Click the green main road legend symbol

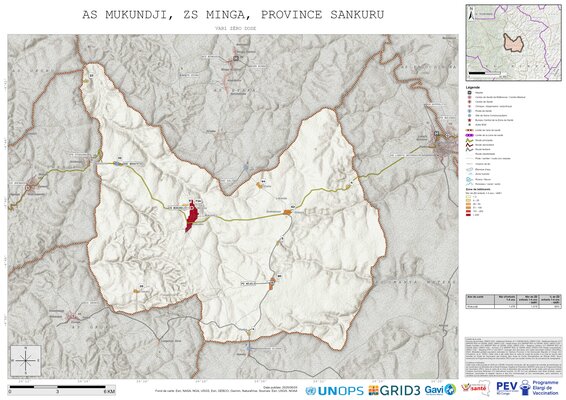click(469, 140)
